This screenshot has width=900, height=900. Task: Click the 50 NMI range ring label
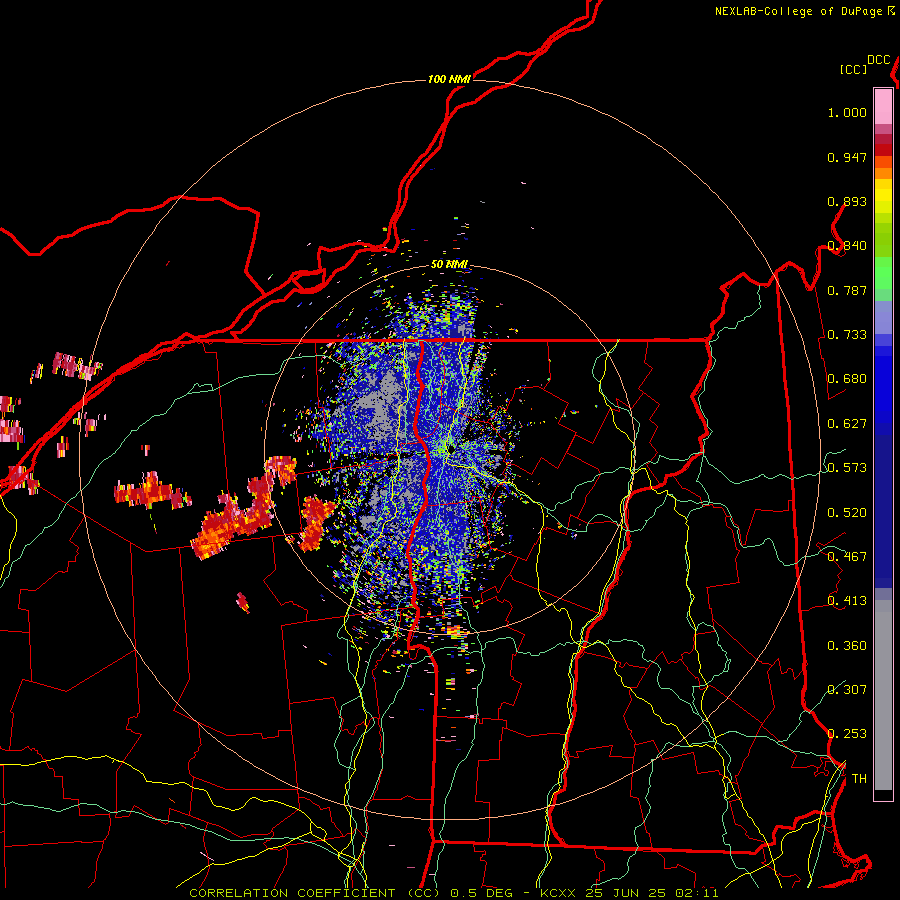tap(449, 265)
